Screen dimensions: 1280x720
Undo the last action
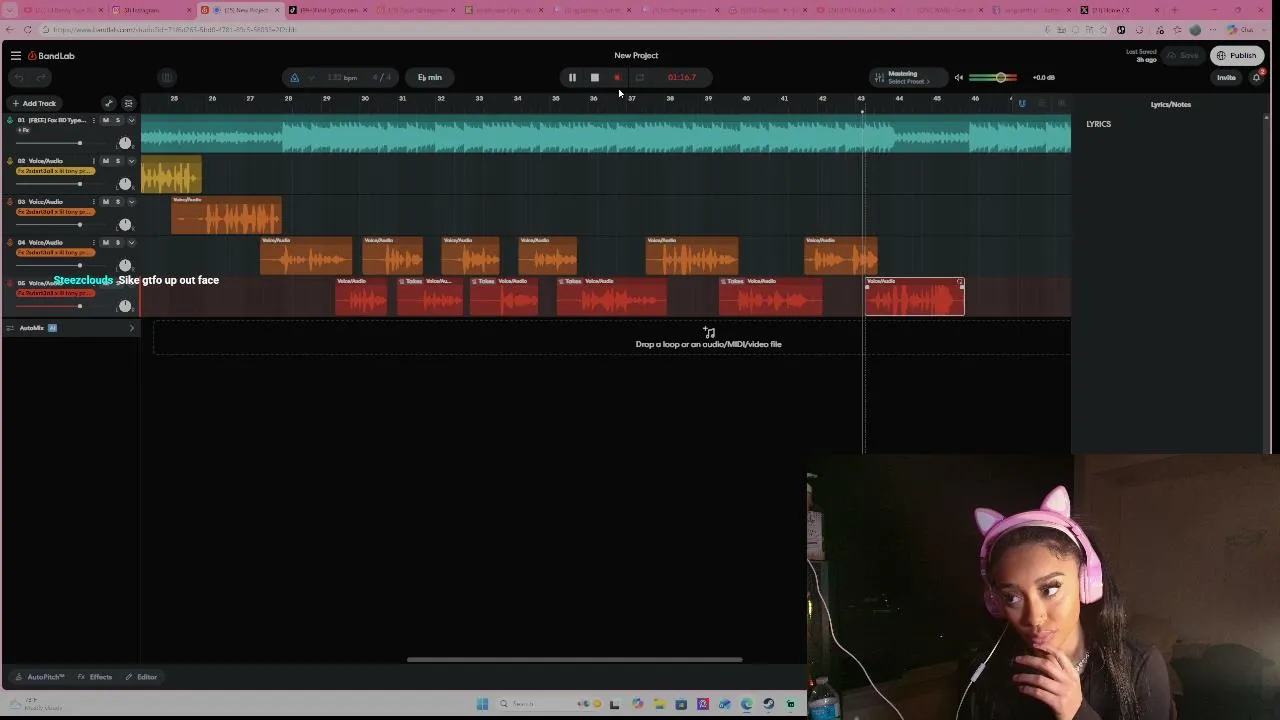point(18,77)
